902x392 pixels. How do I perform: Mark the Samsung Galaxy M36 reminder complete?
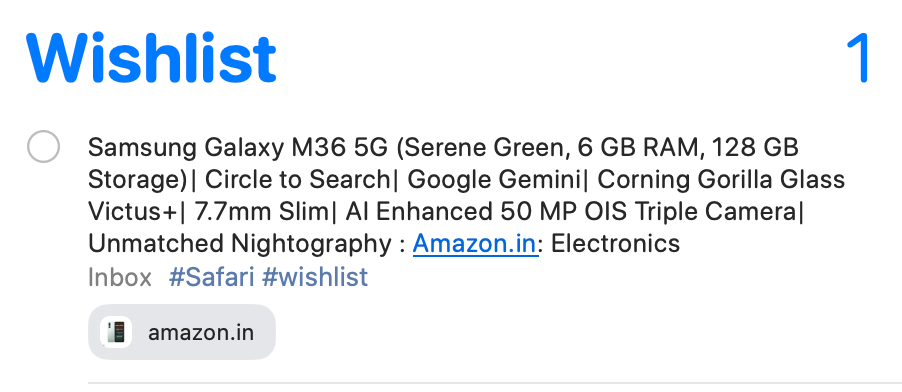(x=43, y=146)
